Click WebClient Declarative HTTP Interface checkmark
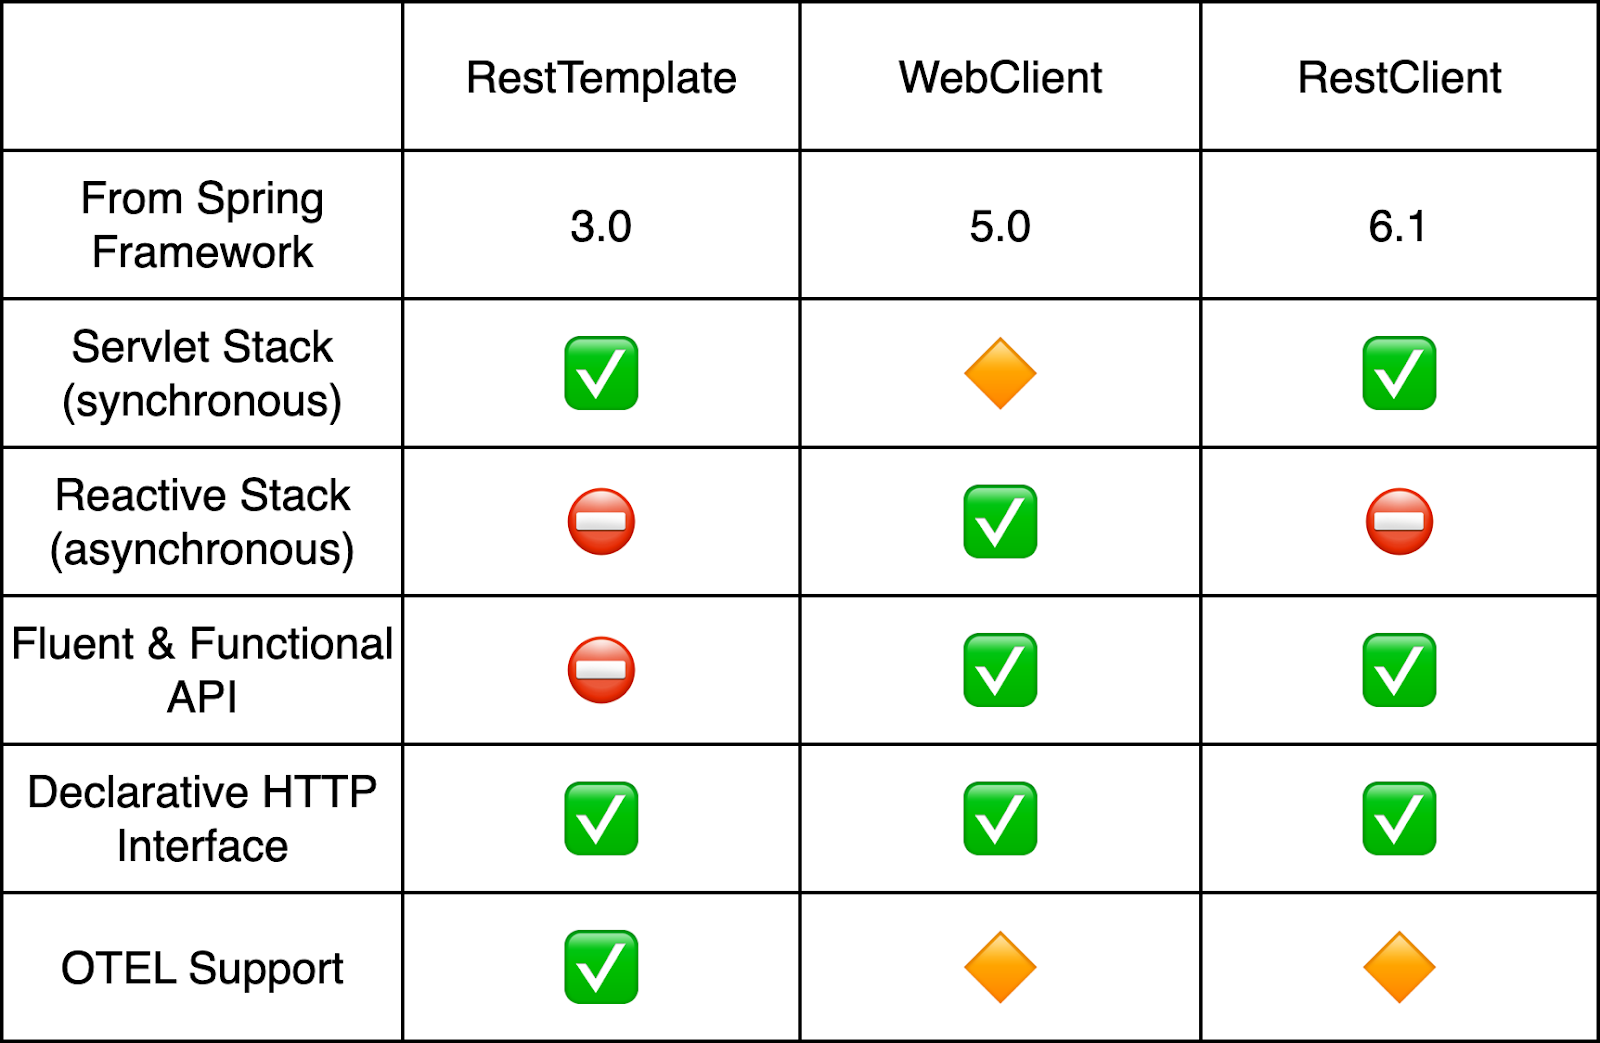1600x1043 pixels. coord(1000,818)
